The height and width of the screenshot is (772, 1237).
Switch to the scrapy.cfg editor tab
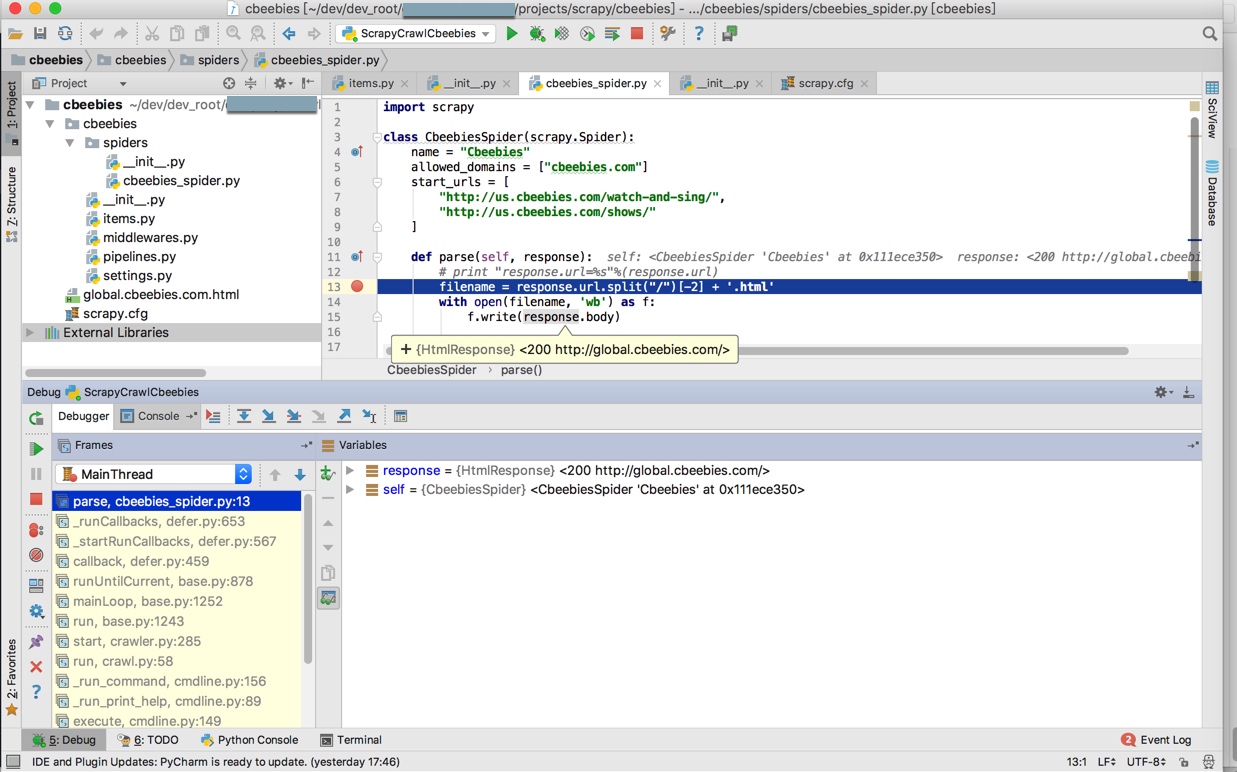[x=826, y=84]
